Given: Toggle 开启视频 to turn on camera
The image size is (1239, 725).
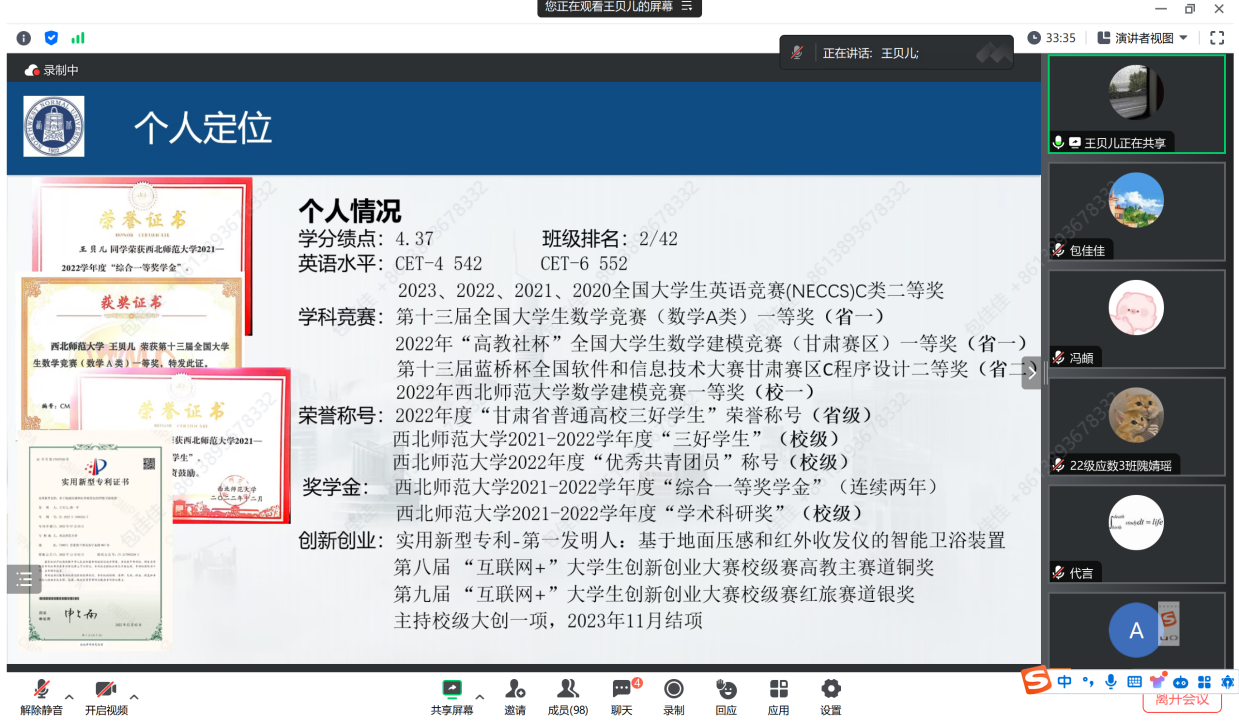Looking at the screenshot, I should coord(106,696).
